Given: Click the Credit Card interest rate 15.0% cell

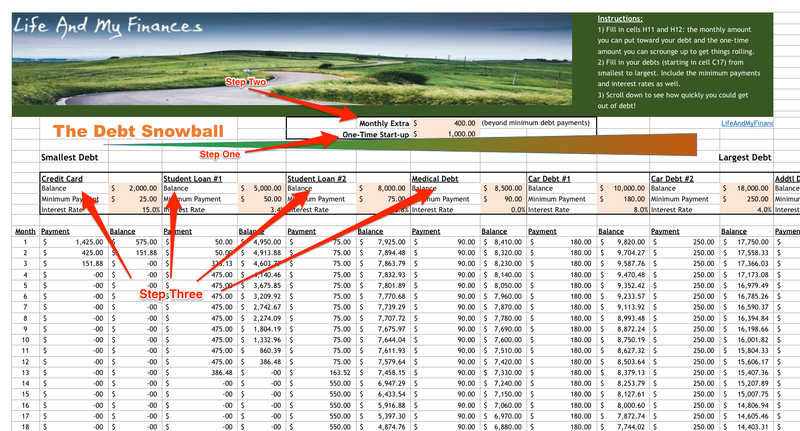Looking at the screenshot, I should point(134,210).
